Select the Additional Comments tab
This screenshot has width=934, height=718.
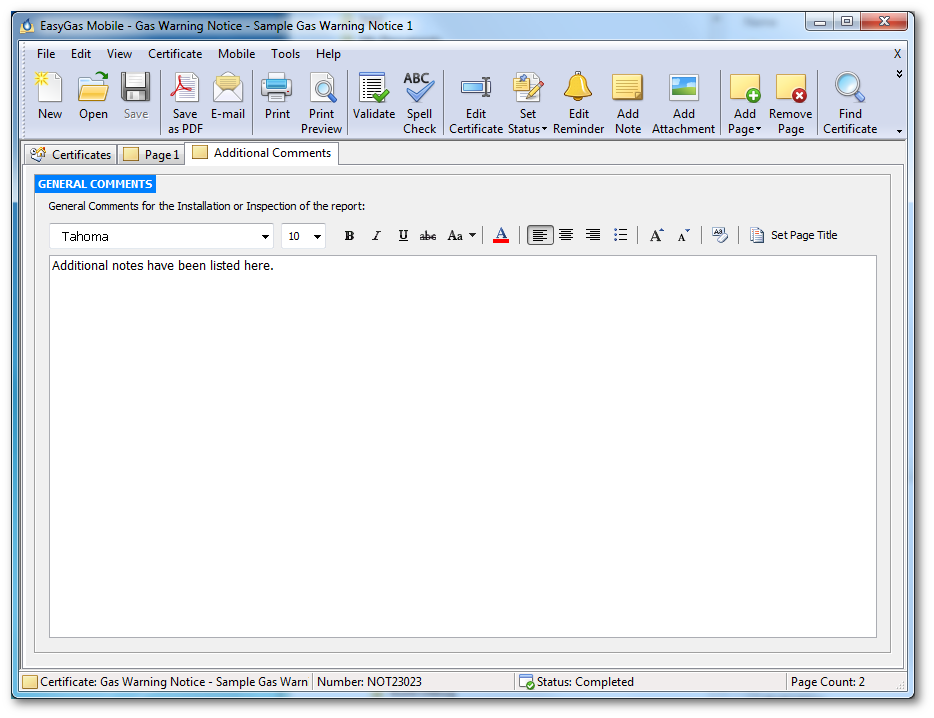point(262,153)
